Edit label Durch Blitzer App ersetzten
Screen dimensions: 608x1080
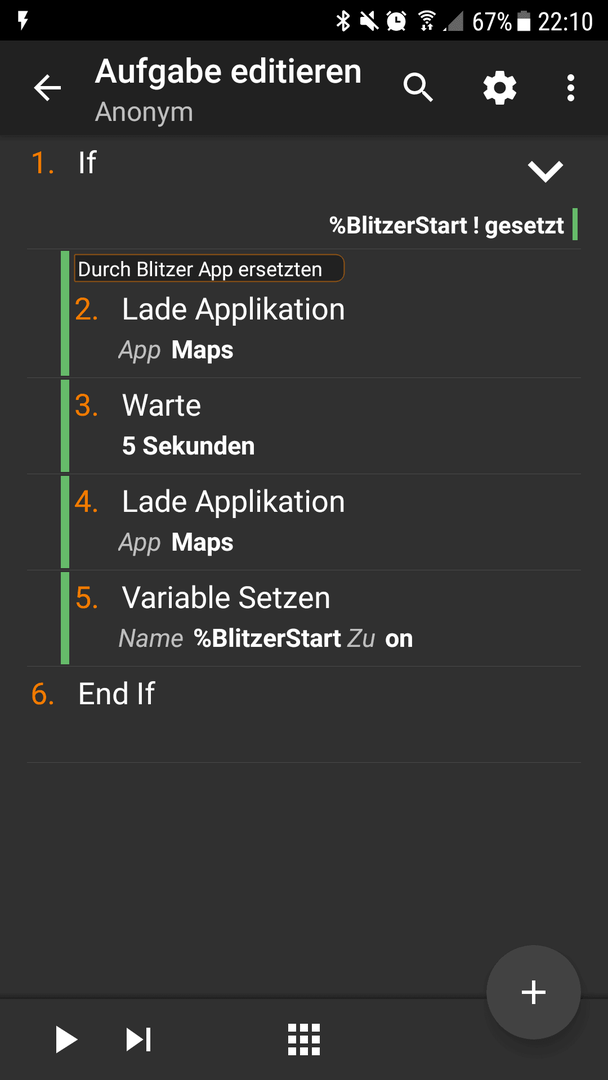tap(209, 268)
